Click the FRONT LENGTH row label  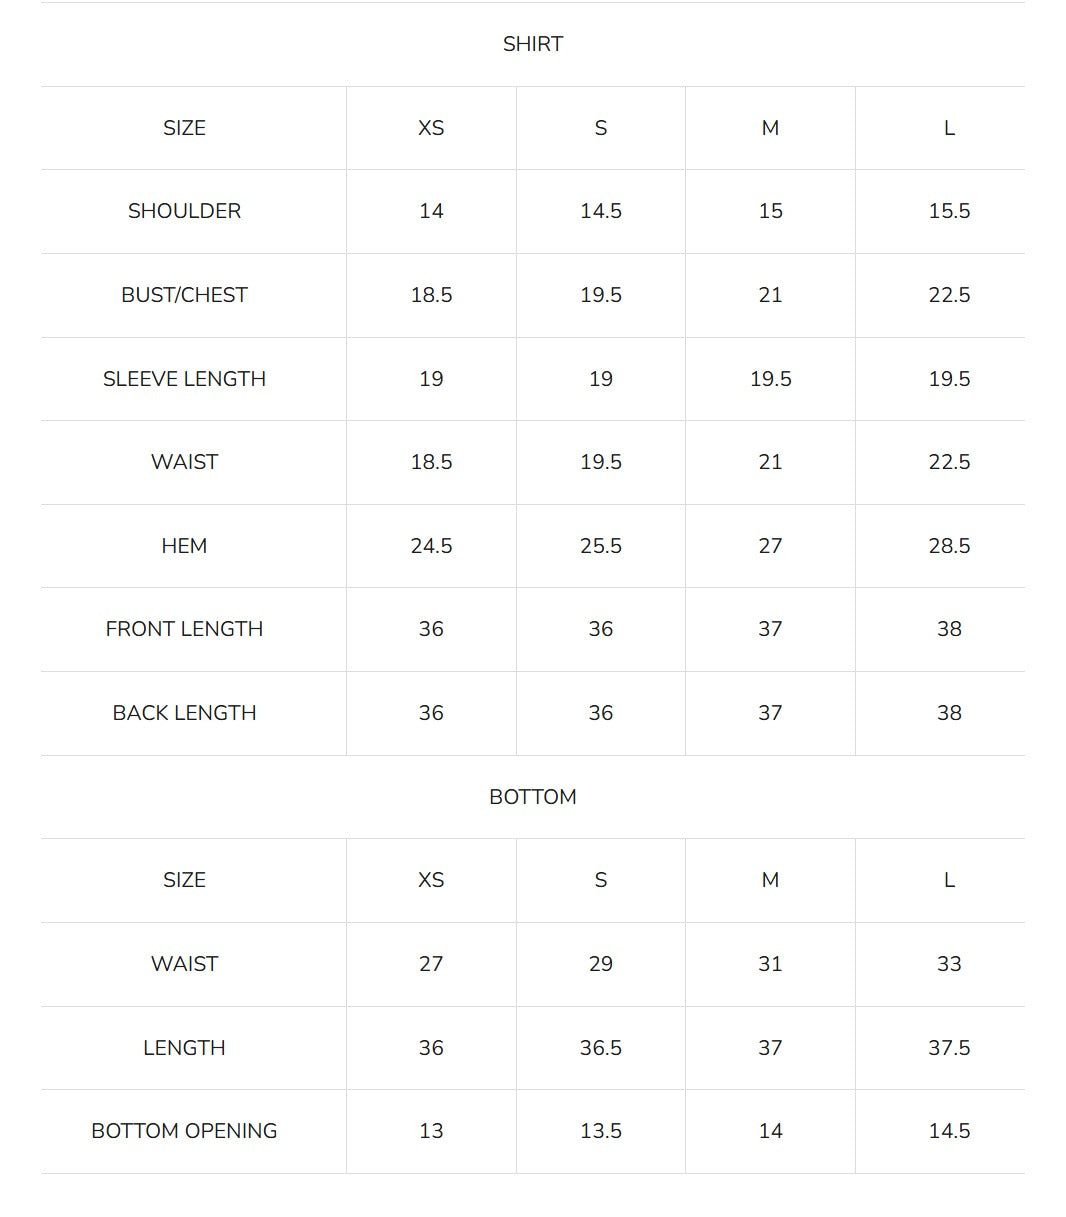(184, 629)
